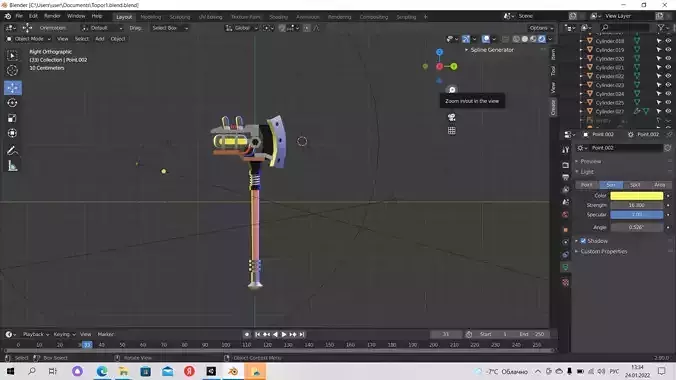Toggle the Shadow checkbox
This screenshot has height=380, width=676.
pyautogui.click(x=583, y=241)
